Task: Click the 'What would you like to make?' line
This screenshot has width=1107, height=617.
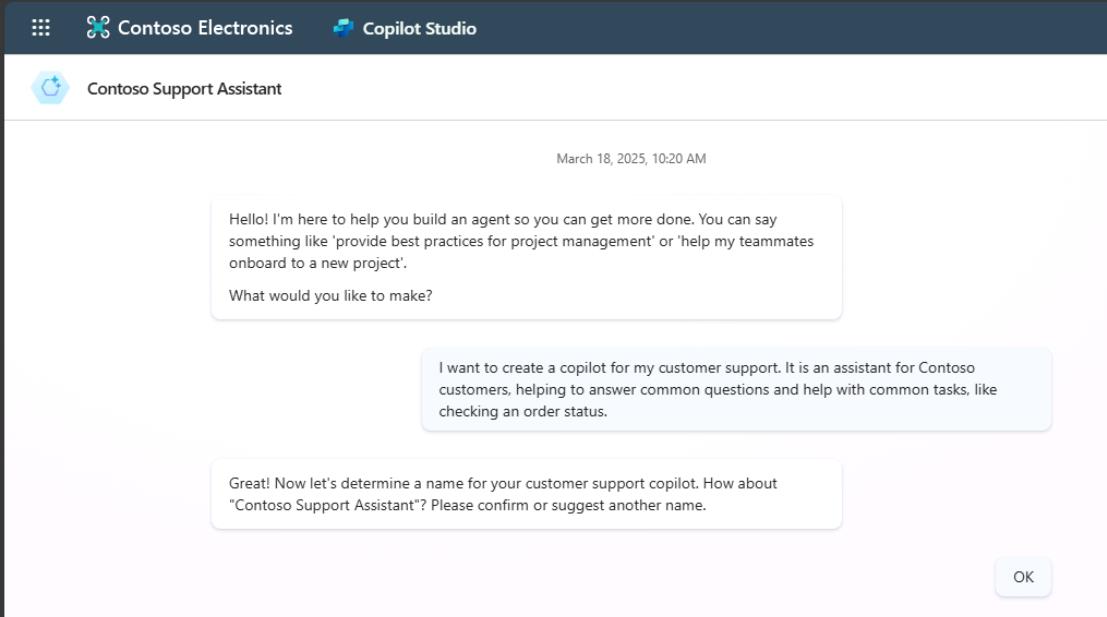Action: [330, 296]
